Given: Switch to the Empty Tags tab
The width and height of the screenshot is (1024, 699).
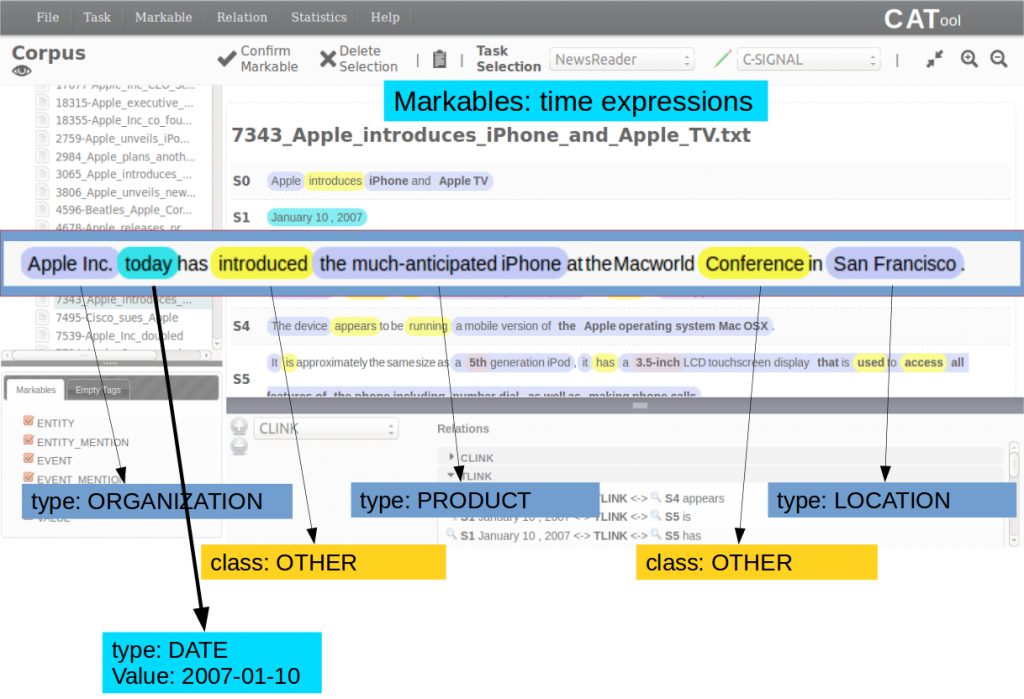Looking at the screenshot, I should 98,390.
